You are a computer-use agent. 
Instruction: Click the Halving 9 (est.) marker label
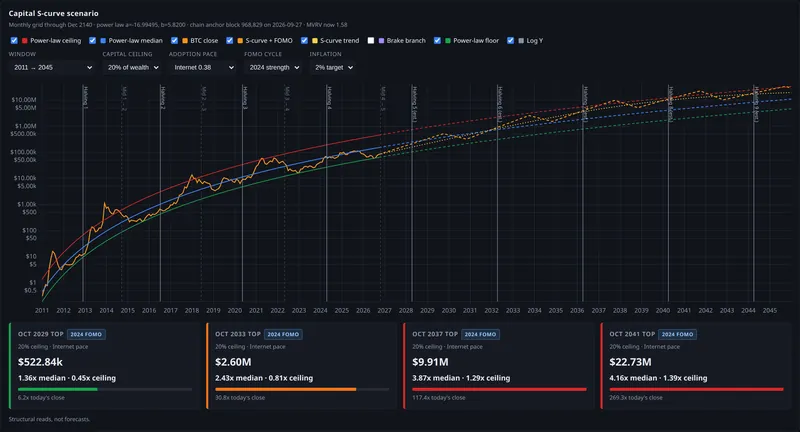point(756,104)
